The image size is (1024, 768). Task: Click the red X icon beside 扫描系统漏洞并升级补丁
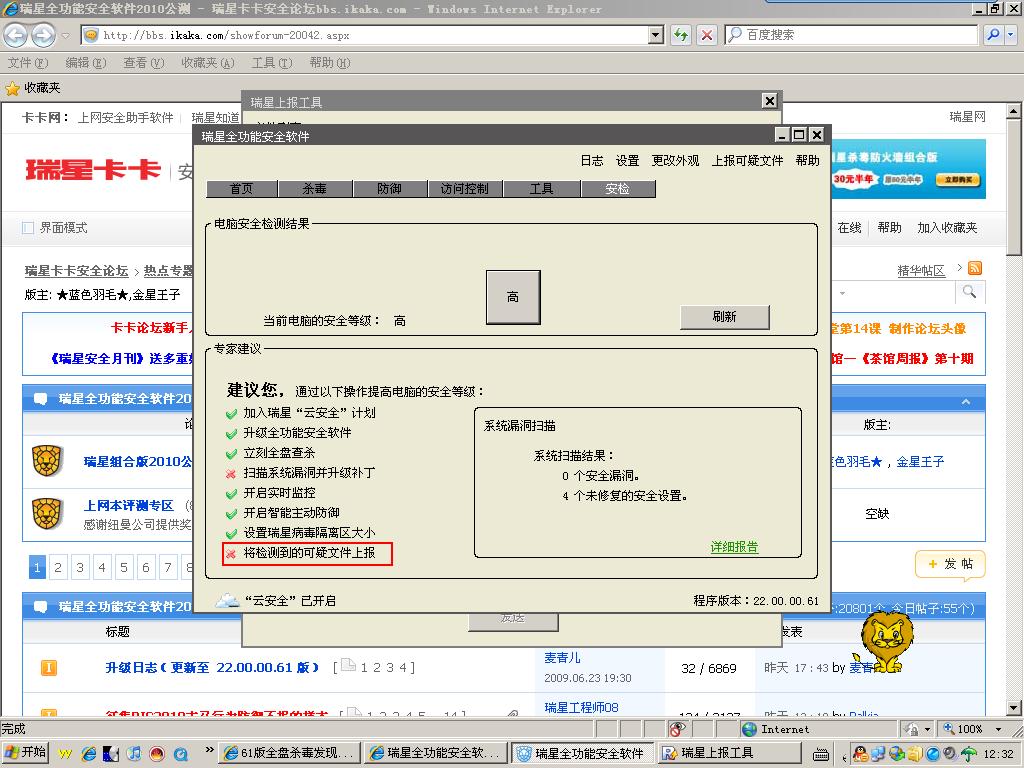point(231,473)
